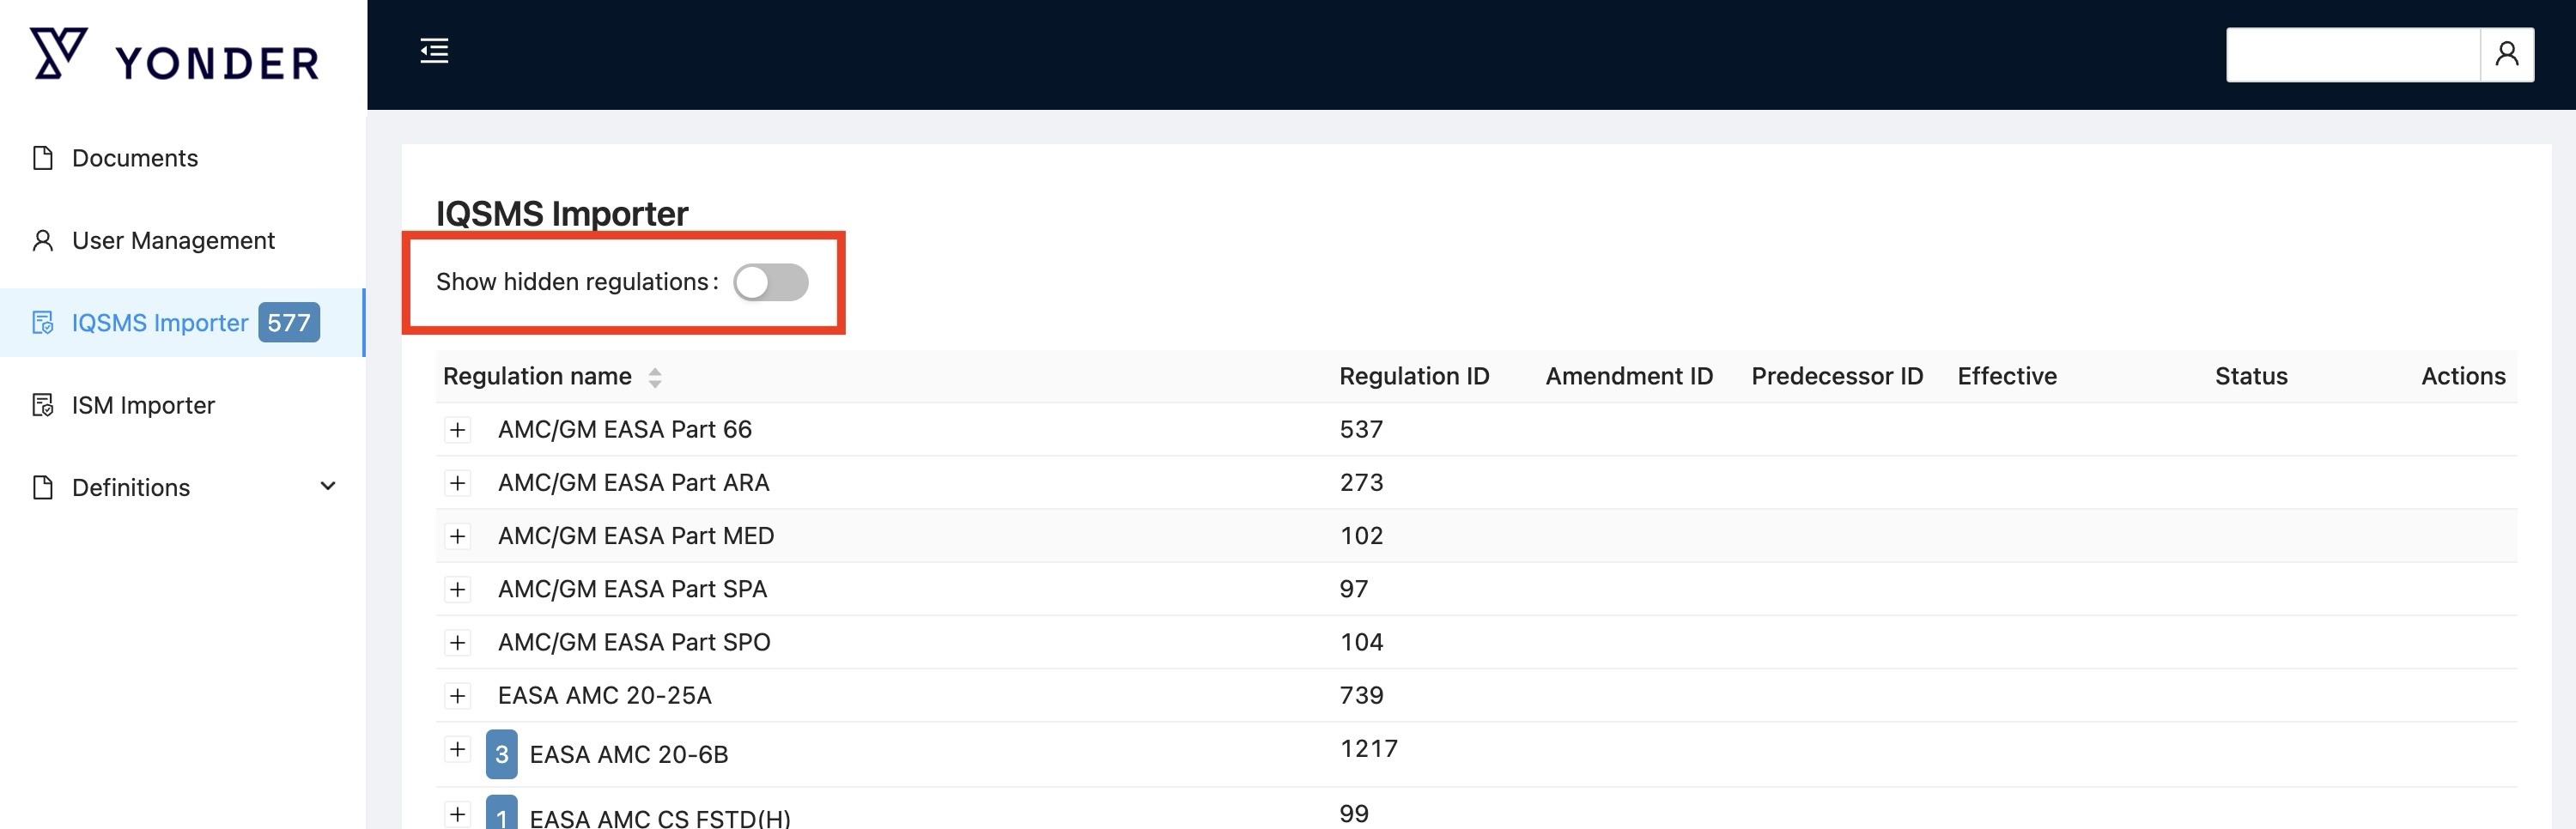Click the Regulation name column header
The width and height of the screenshot is (2576, 829).
(537, 376)
